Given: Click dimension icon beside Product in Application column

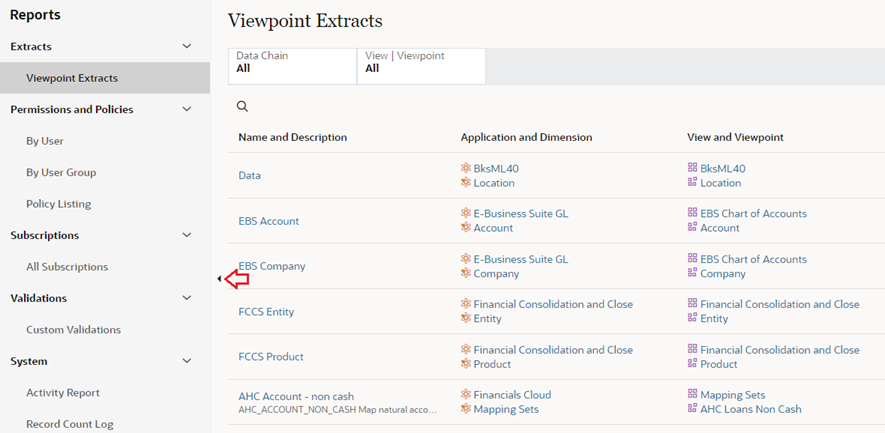Looking at the screenshot, I should pyautogui.click(x=466, y=364).
